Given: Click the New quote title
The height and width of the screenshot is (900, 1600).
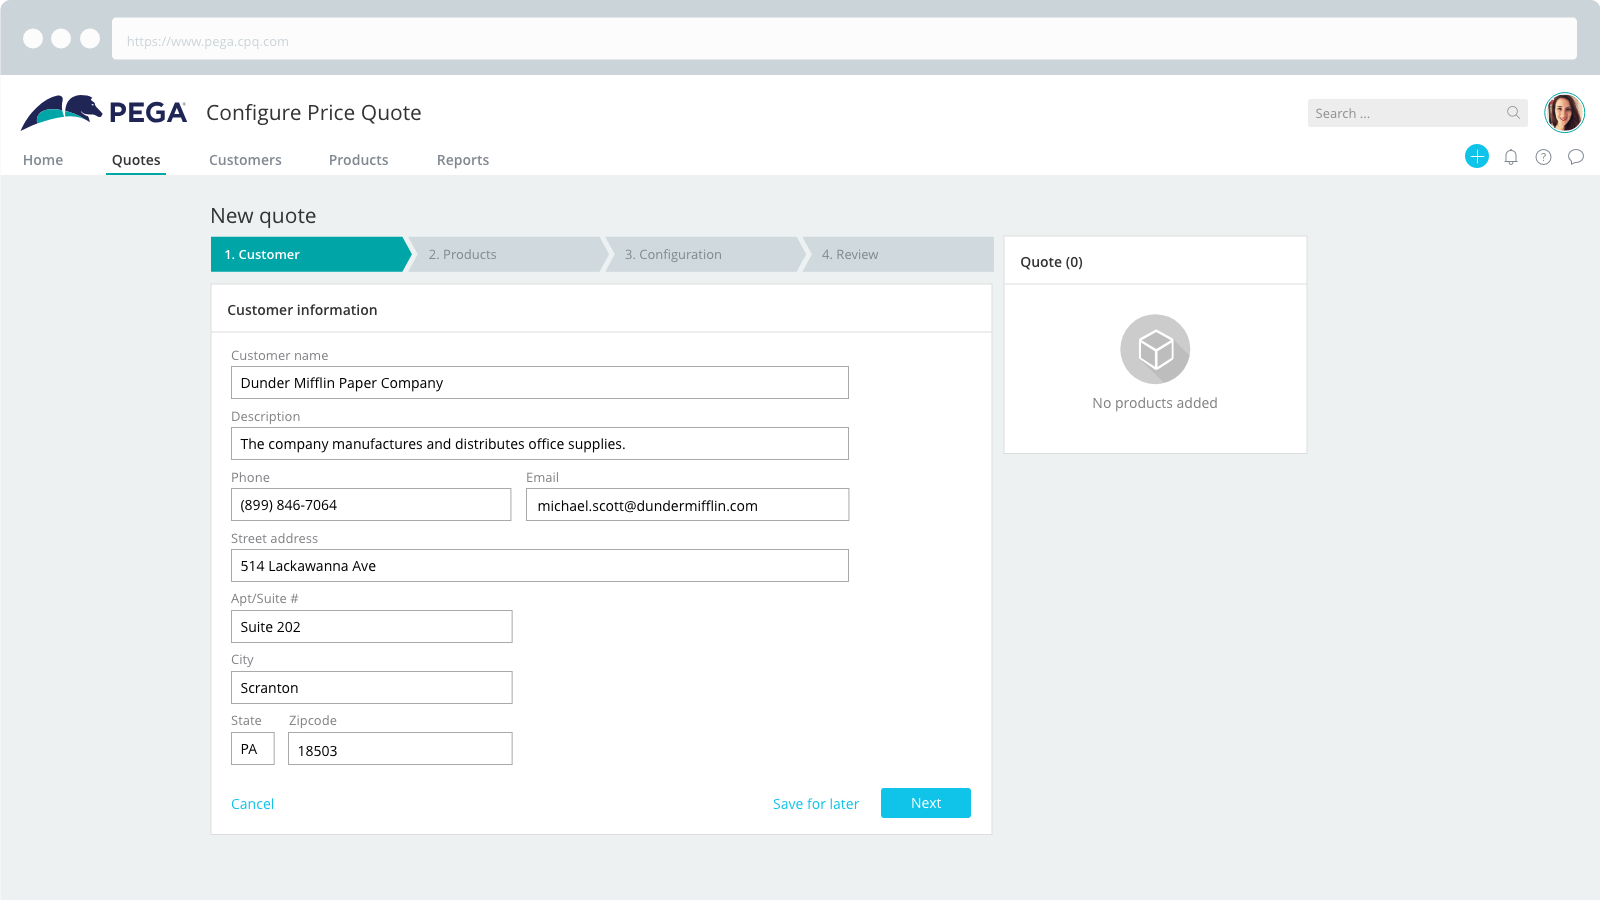Looking at the screenshot, I should click(263, 216).
